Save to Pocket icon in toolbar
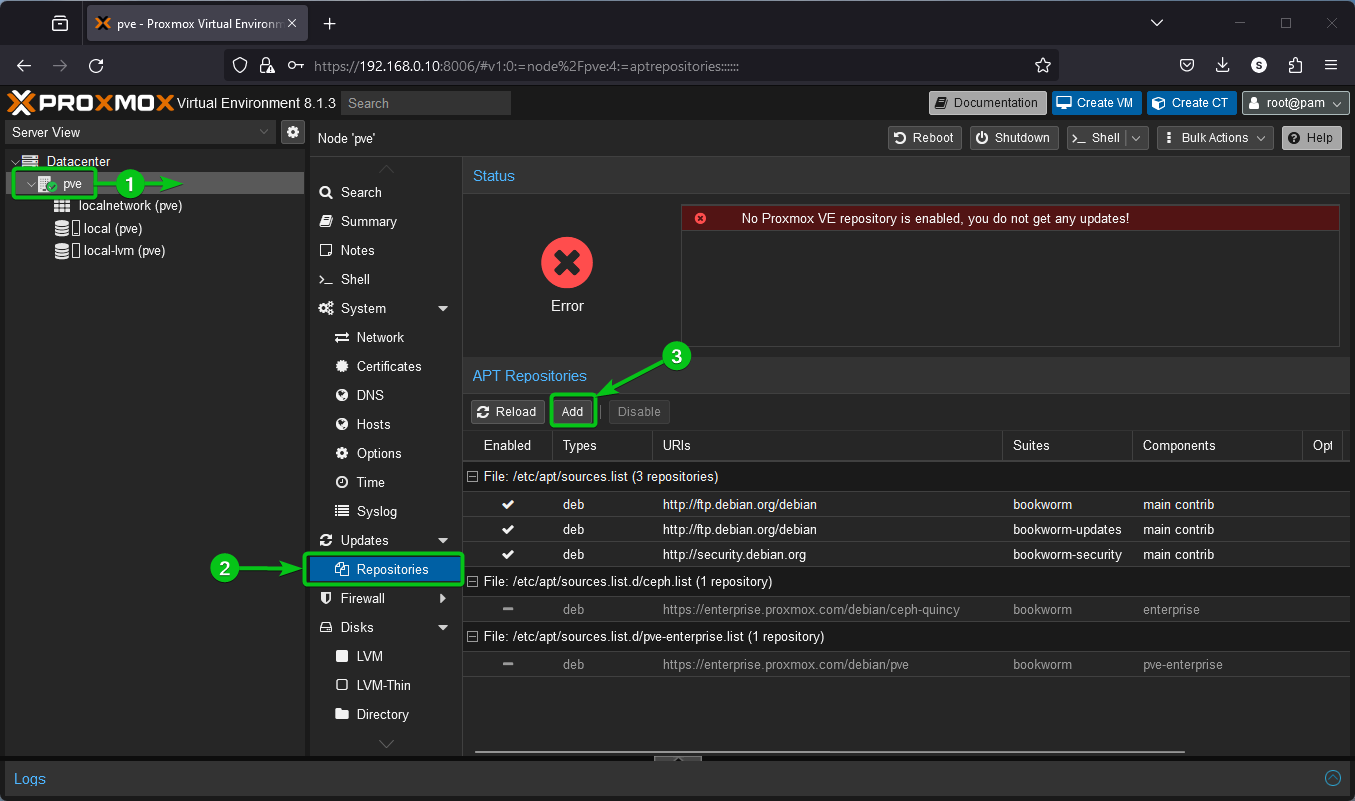 point(1187,66)
